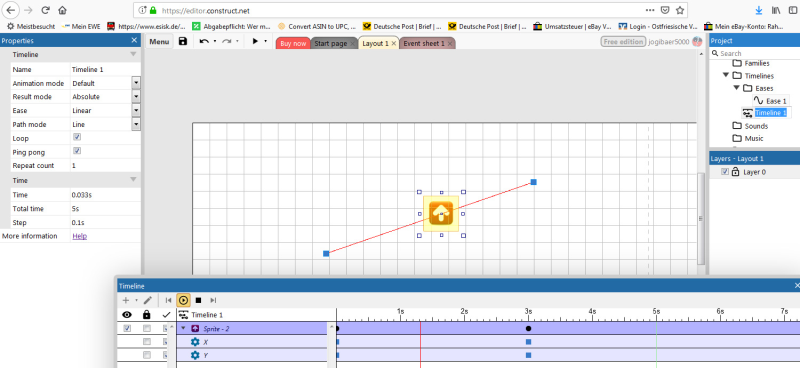
Task: Toggle visibility checkbox for Sprite - 2 track
Action: pos(128,328)
